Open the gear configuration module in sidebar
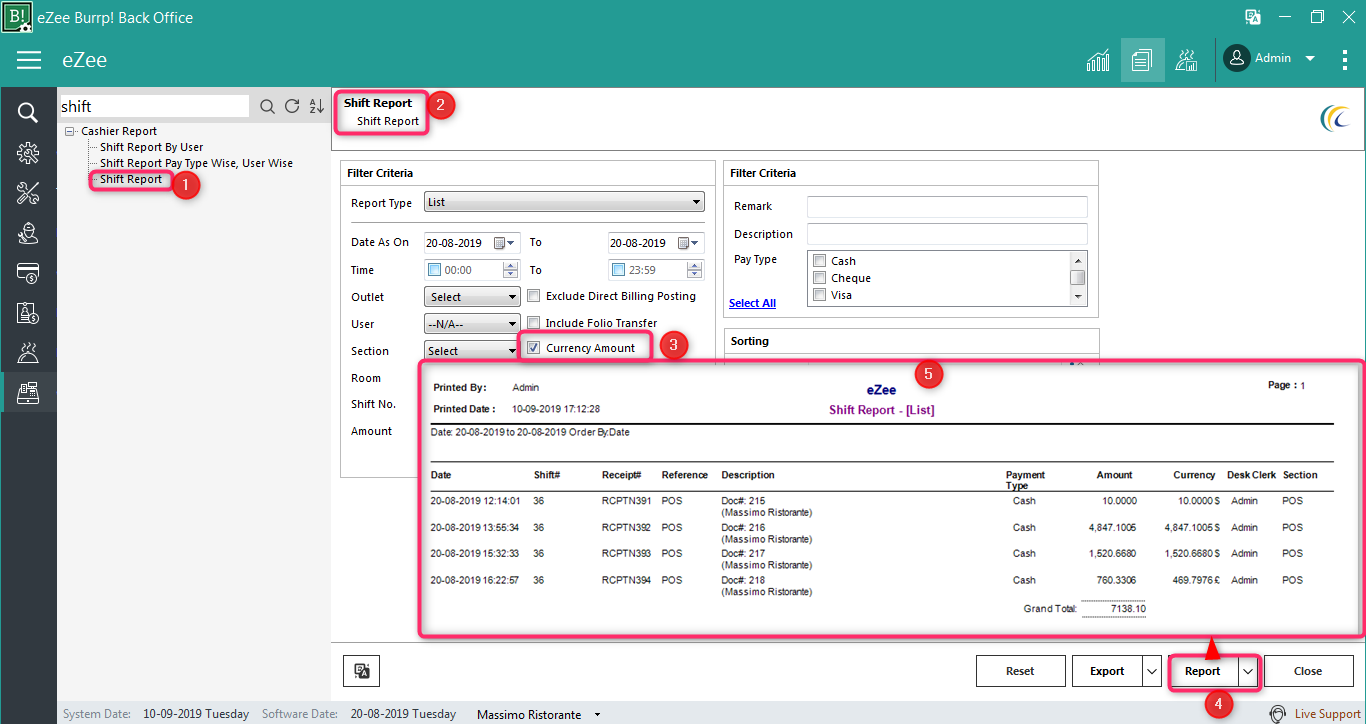The height and width of the screenshot is (724, 1366). tap(28, 153)
